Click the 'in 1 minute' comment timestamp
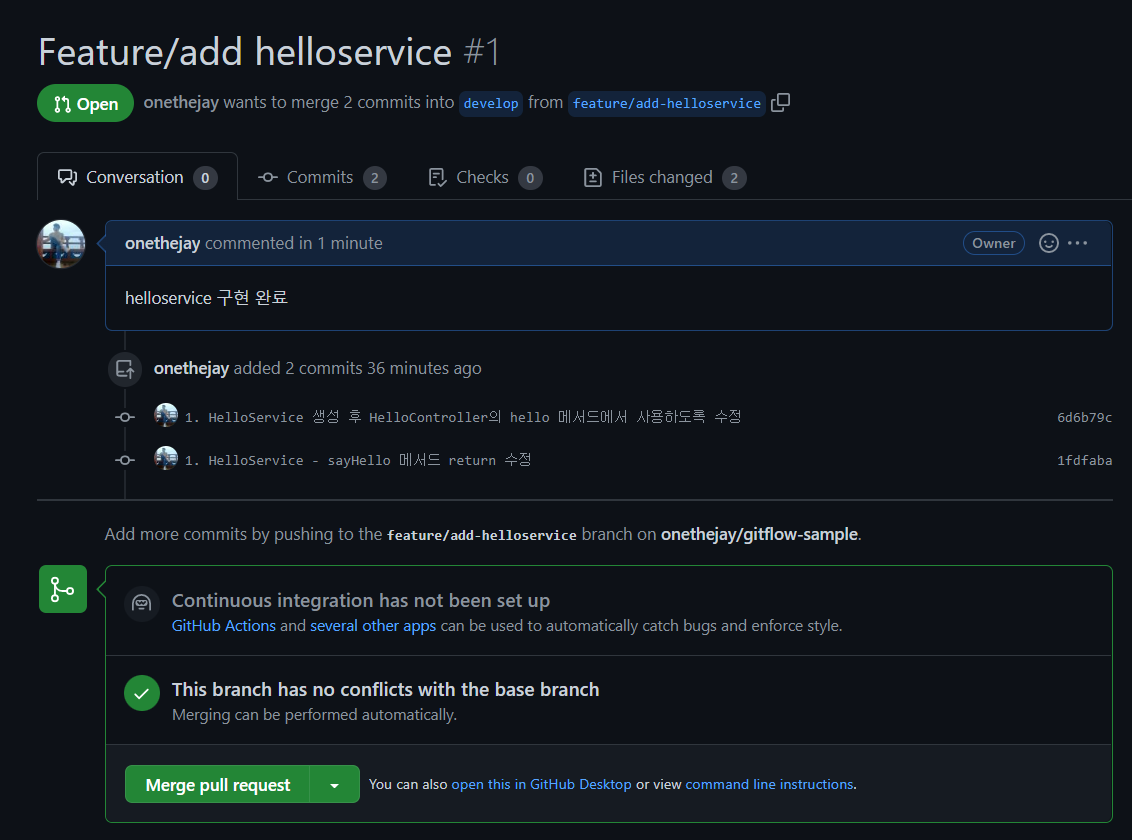The width and height of the screenshot is (1132, 840). pos(340,243)
